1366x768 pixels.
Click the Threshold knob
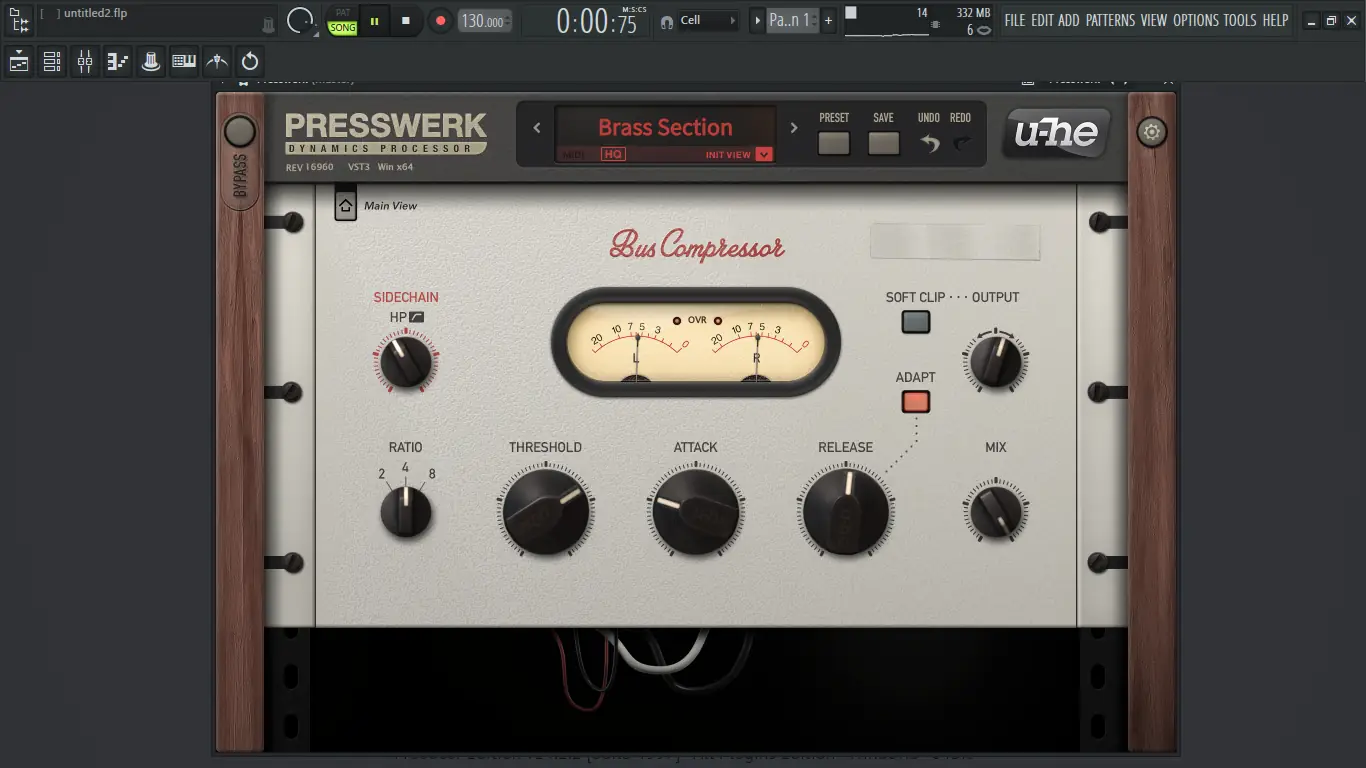tap(546, 512)
